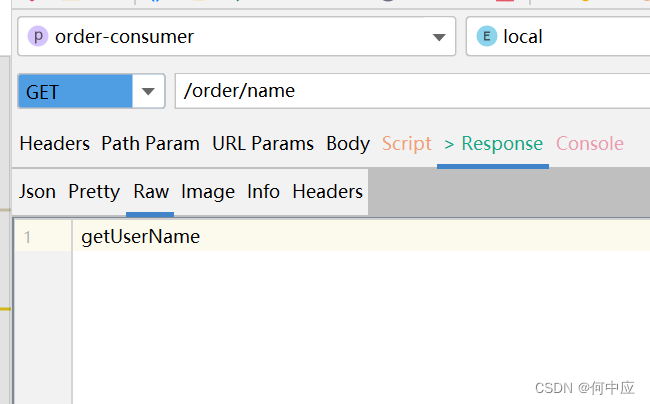This screenshot has height=404, width=650.
Task: Show the response Info tab
Action: pyautogui.click(x=263, y=192)
